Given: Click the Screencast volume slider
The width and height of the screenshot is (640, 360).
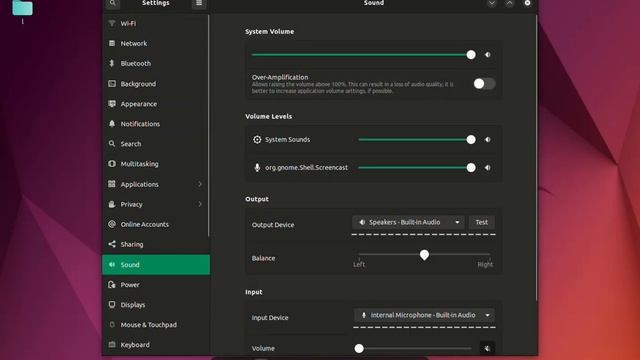Looking at the screenshot, I should (416, 167).
